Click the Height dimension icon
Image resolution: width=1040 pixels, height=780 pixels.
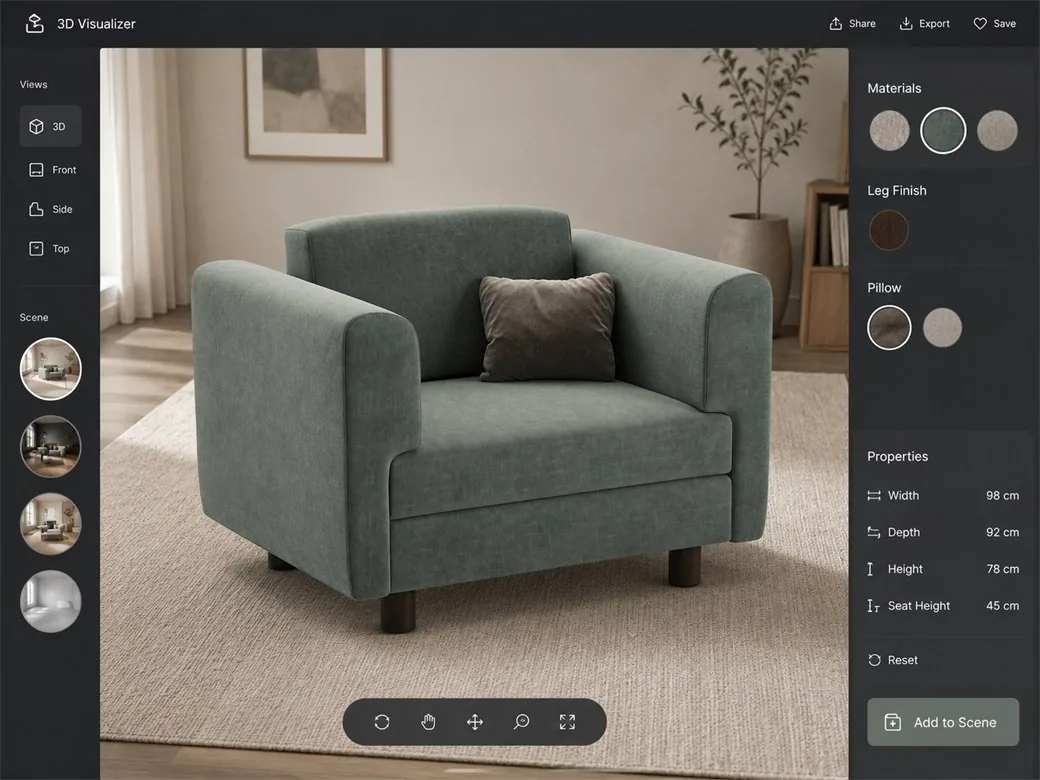(x=870, y=569)
